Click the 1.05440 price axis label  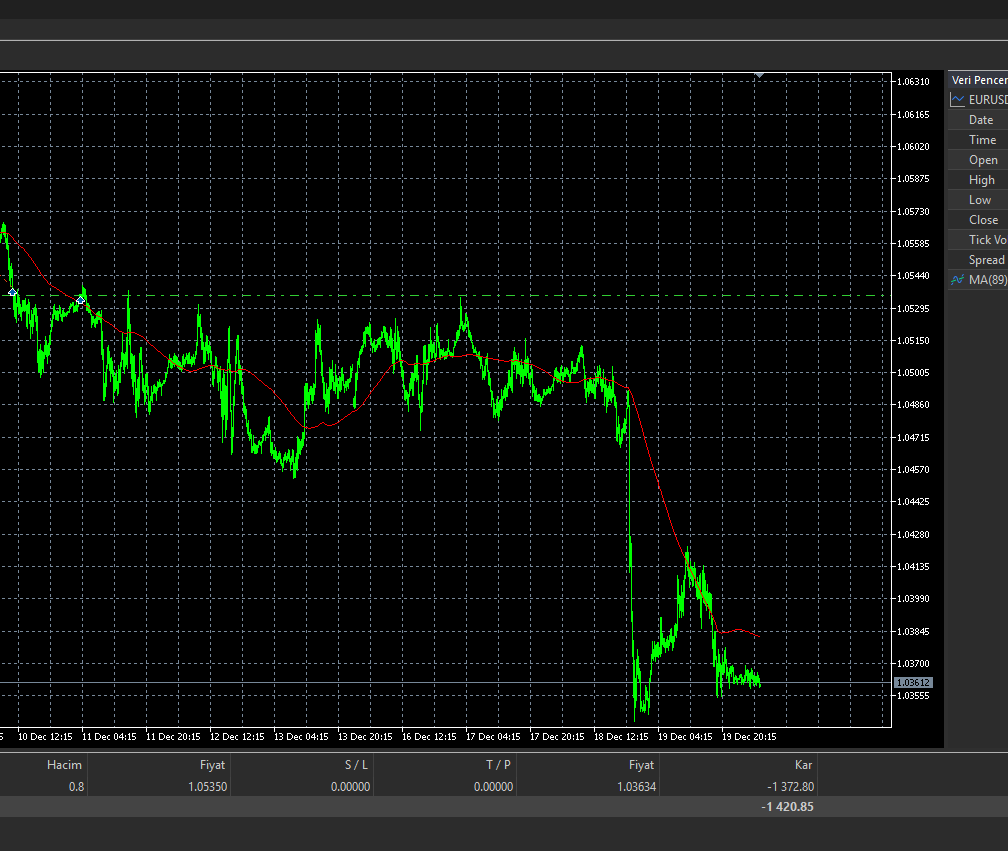point(913,276)
